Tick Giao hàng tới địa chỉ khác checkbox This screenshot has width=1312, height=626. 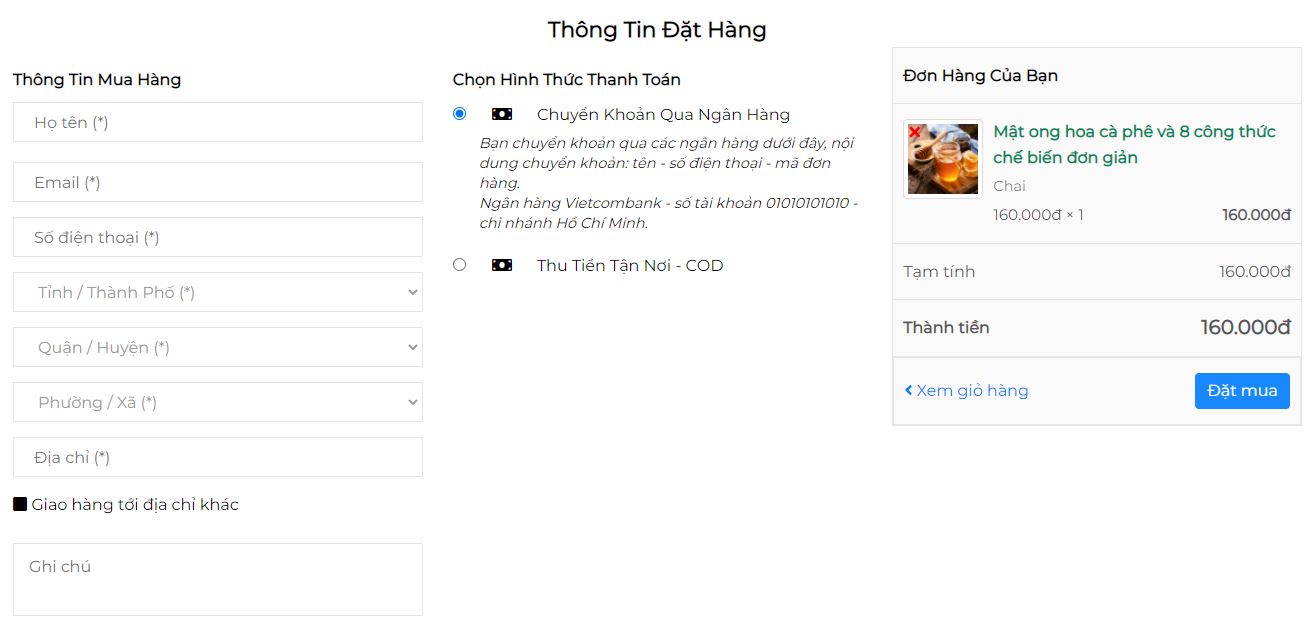pos(20,504)
